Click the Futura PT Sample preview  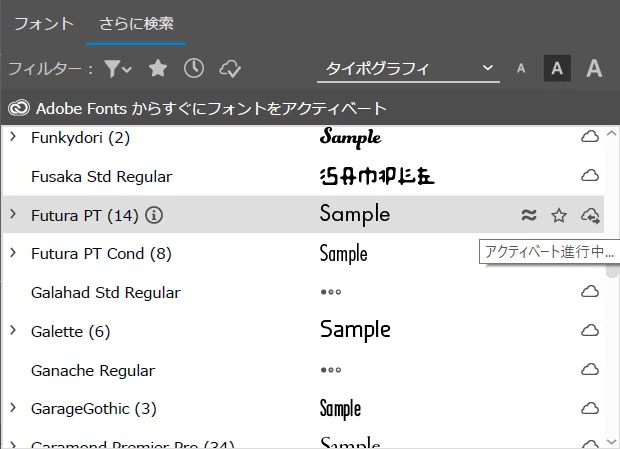355,215
